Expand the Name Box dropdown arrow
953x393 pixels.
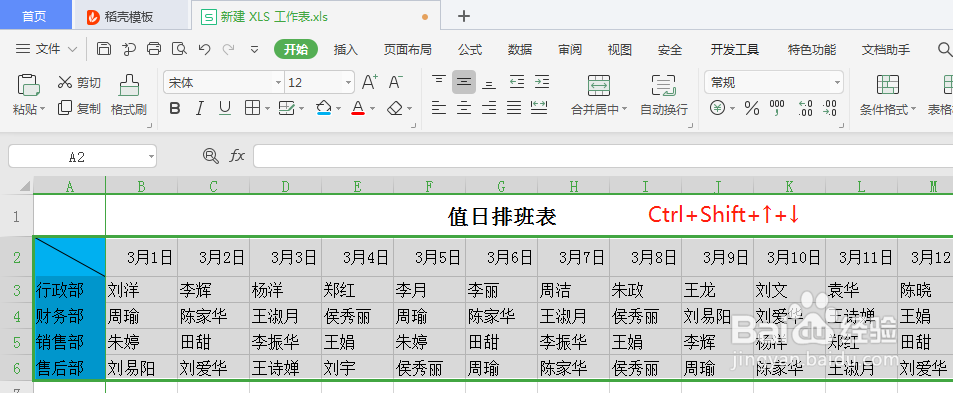click(151, 157)
